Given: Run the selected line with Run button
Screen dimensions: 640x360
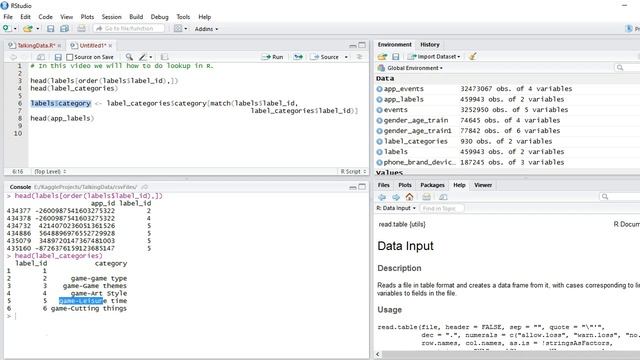Looking at the screenshot, I should point(273,57).
